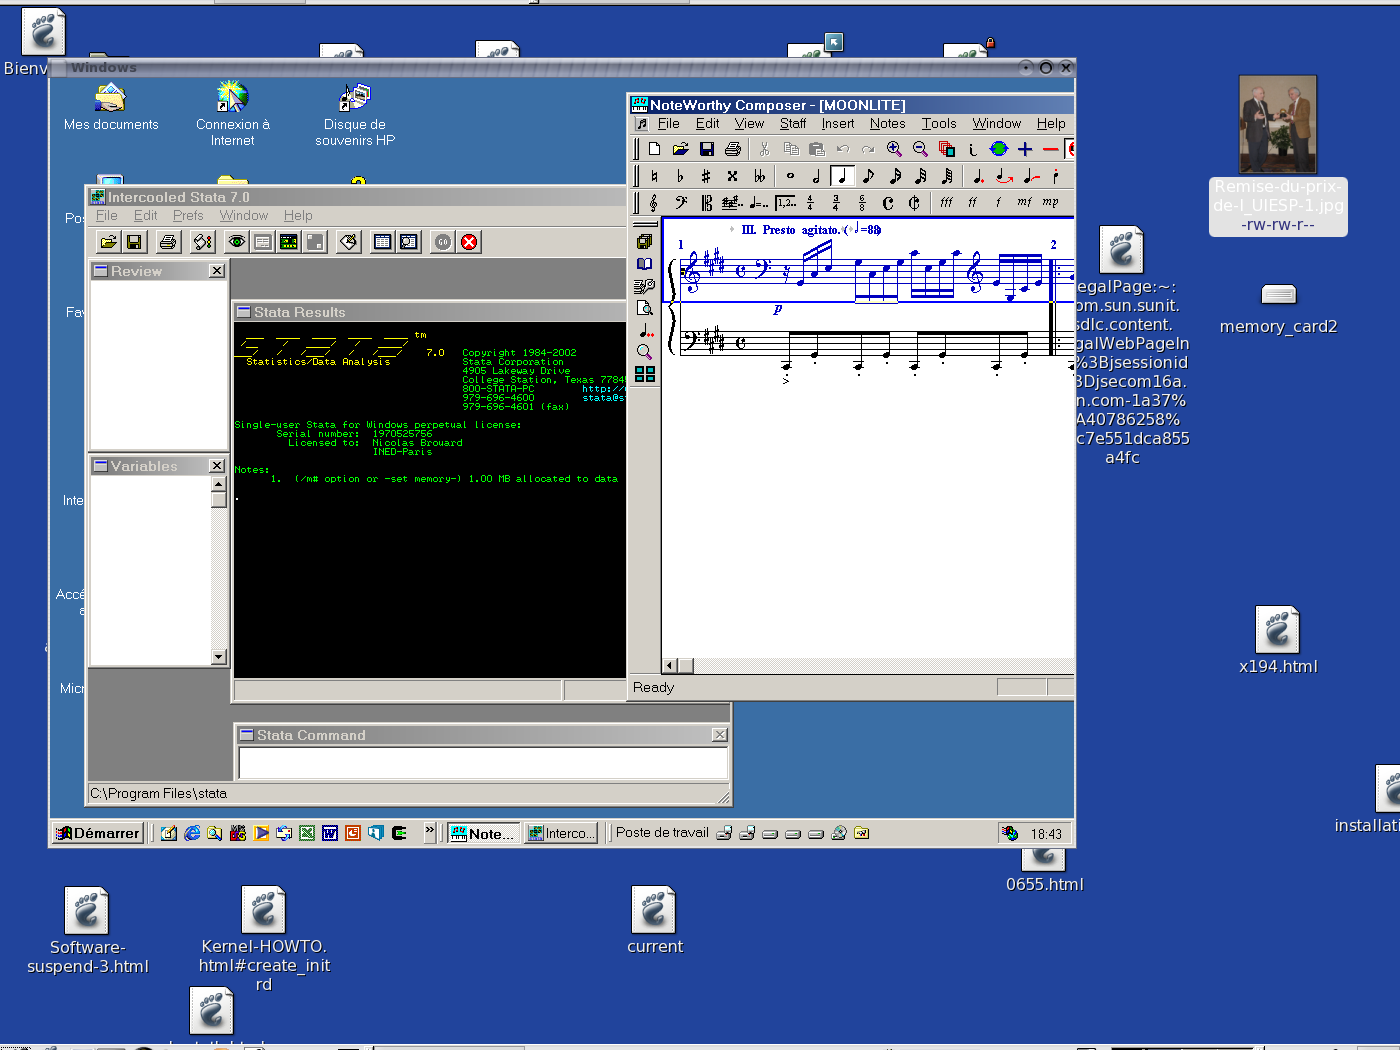Expand the quick launch chevron on taskbar
Image resolution: width=1400 pixels, height=1050 pixels.
coord(430,831)
